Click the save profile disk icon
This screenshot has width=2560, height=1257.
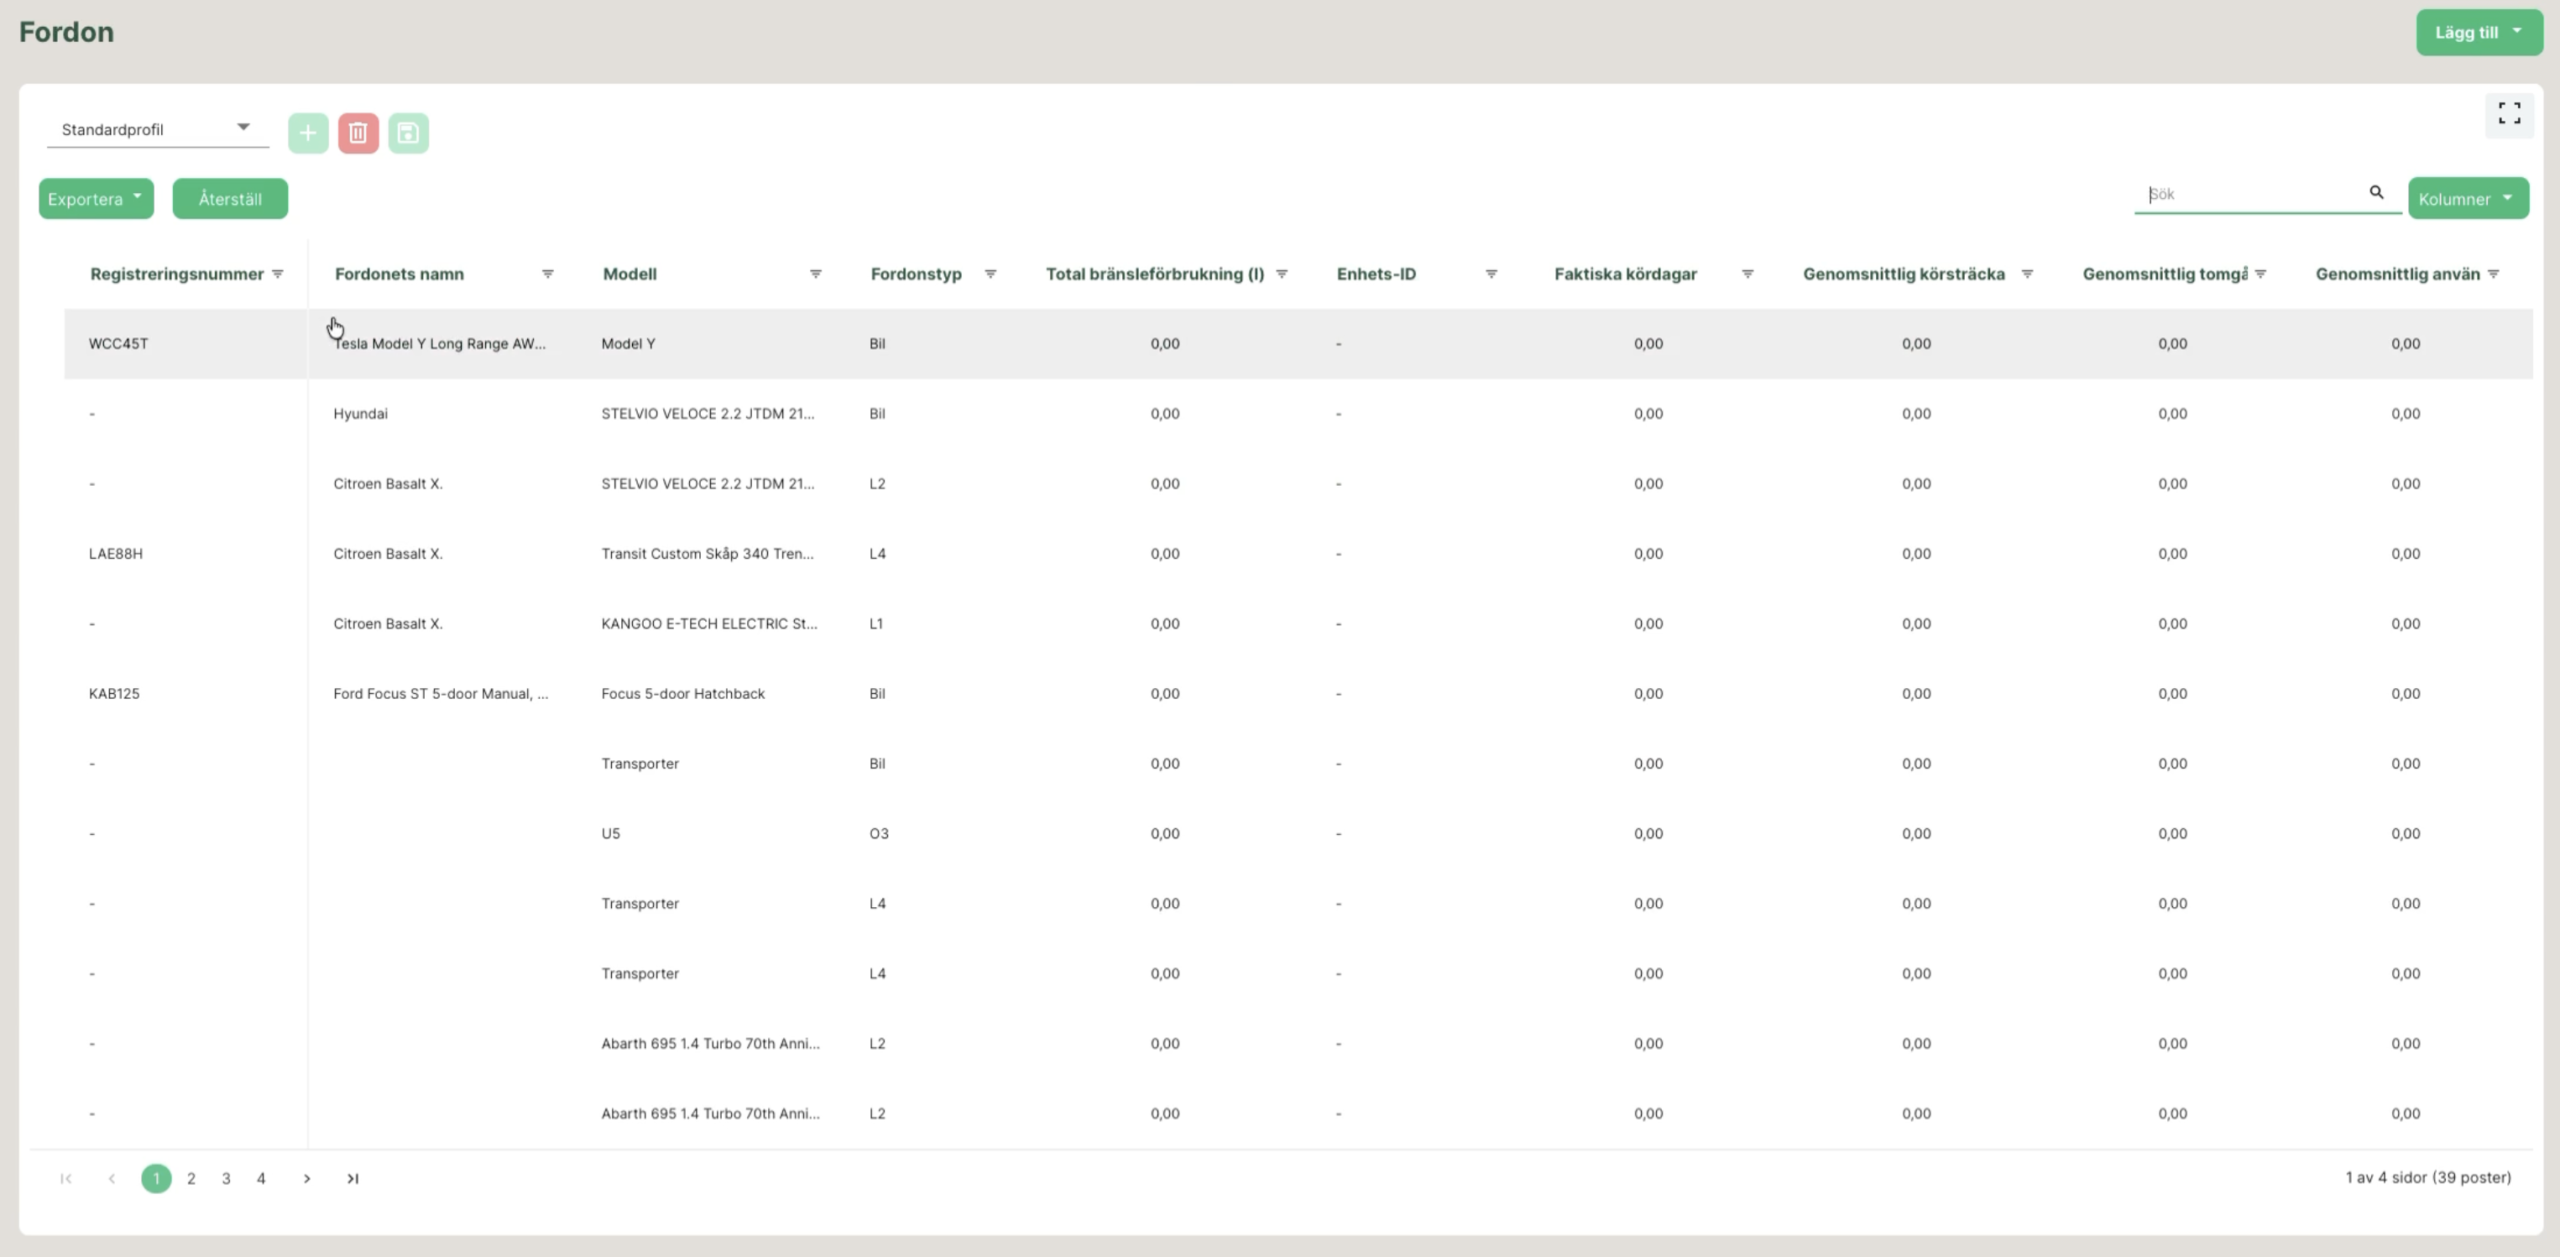(x=408, y=133)
